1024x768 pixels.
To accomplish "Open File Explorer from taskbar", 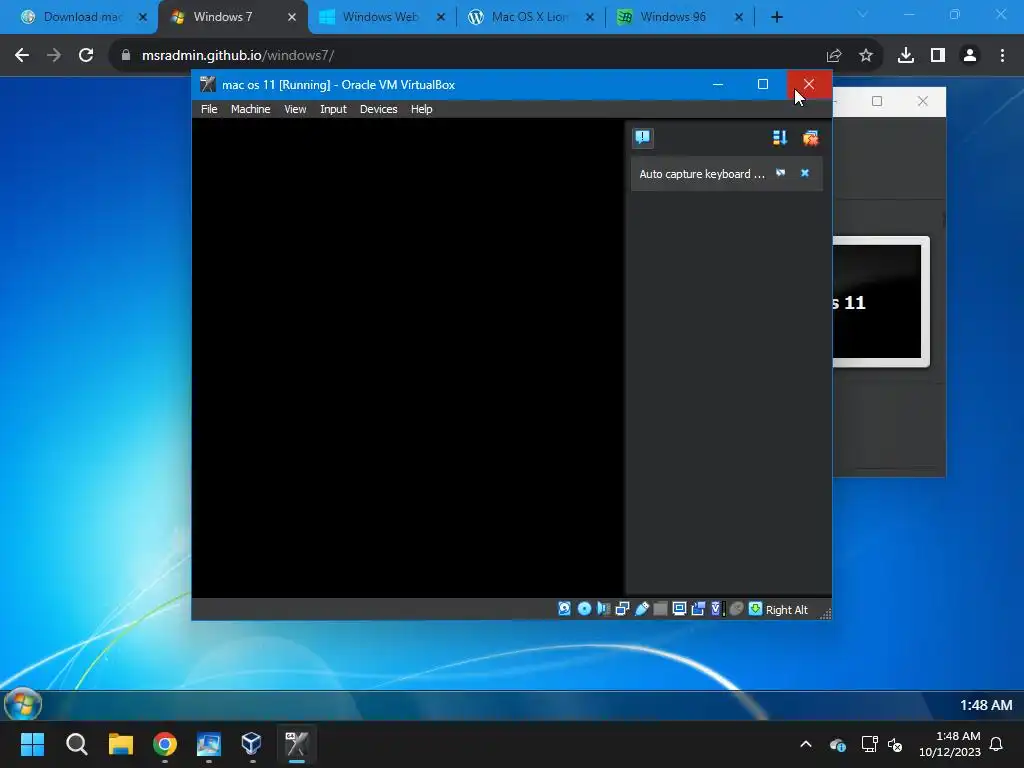I will (x=121, y=744).
